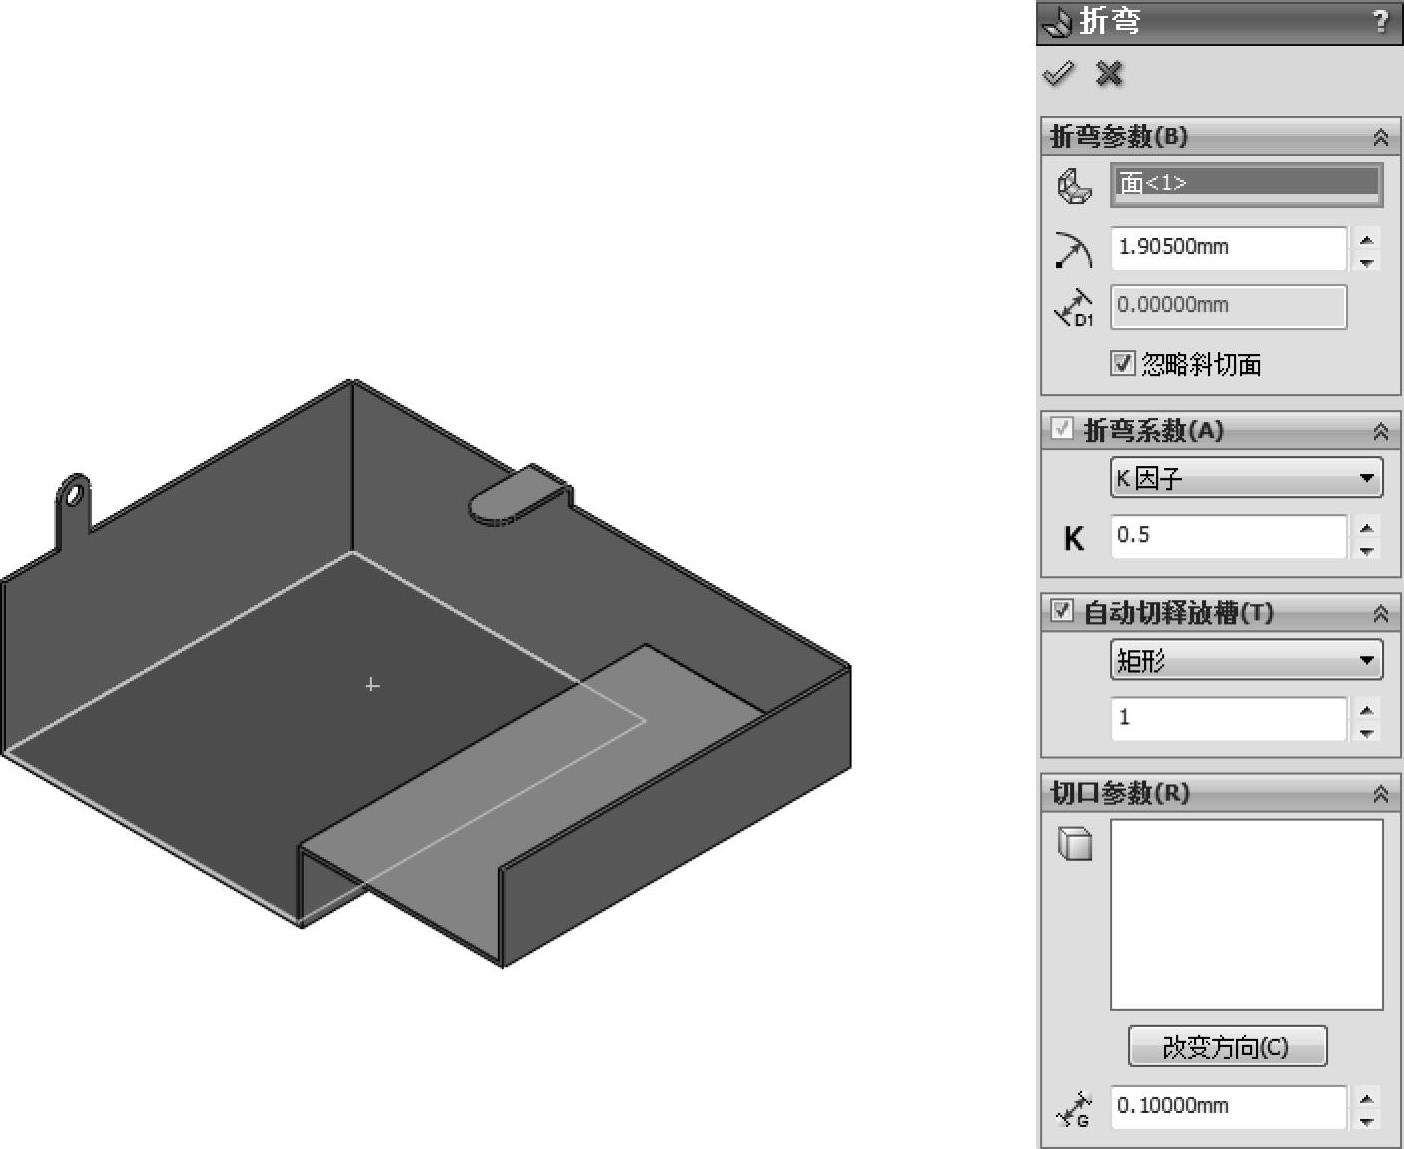Collapse the 折弯参数(B) section
Image resolution: width=1404 pixels, height=1149 pixels.
[x=1381, y=137]
